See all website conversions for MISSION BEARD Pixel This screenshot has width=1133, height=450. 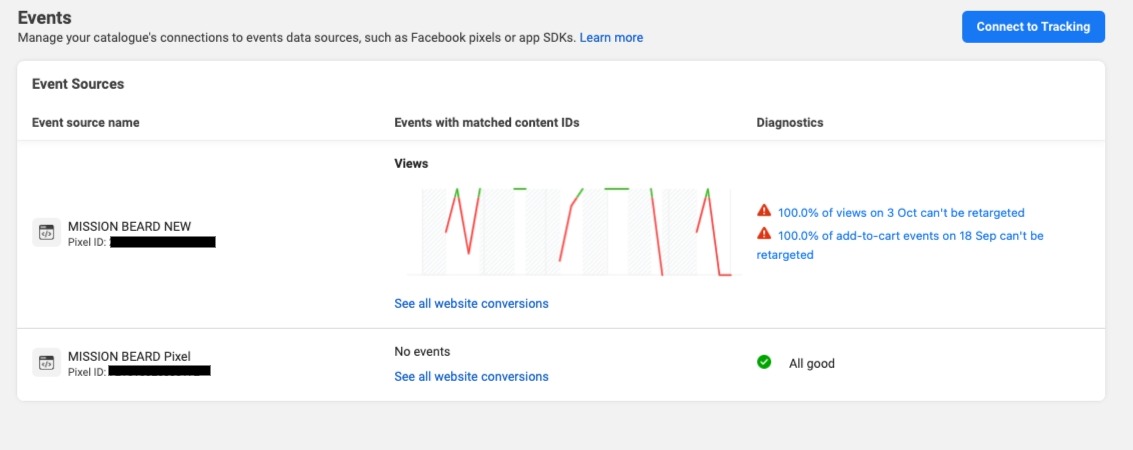(471, 377)
